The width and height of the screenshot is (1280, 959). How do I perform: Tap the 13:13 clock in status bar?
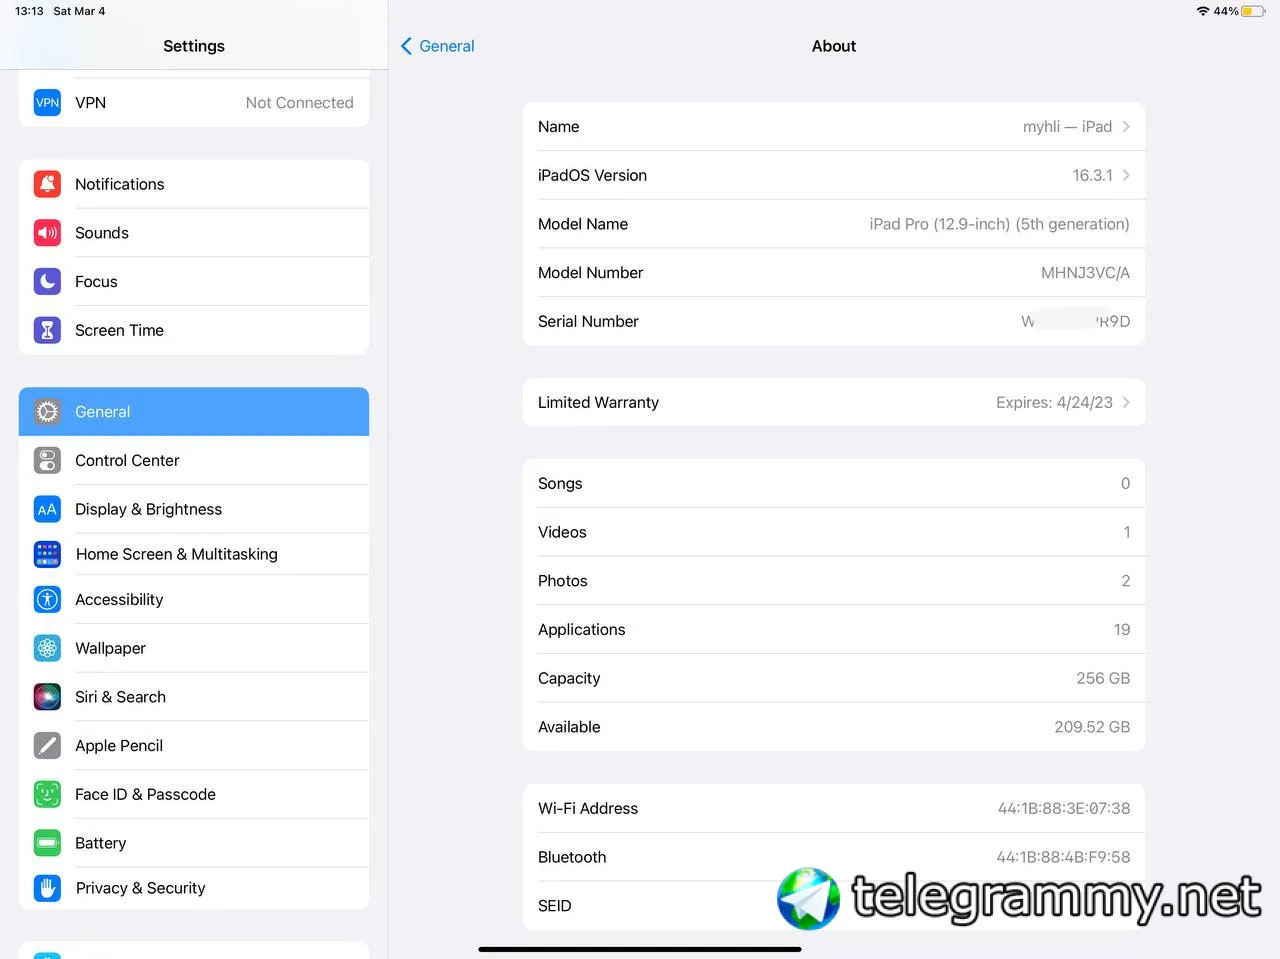[29, 11]
